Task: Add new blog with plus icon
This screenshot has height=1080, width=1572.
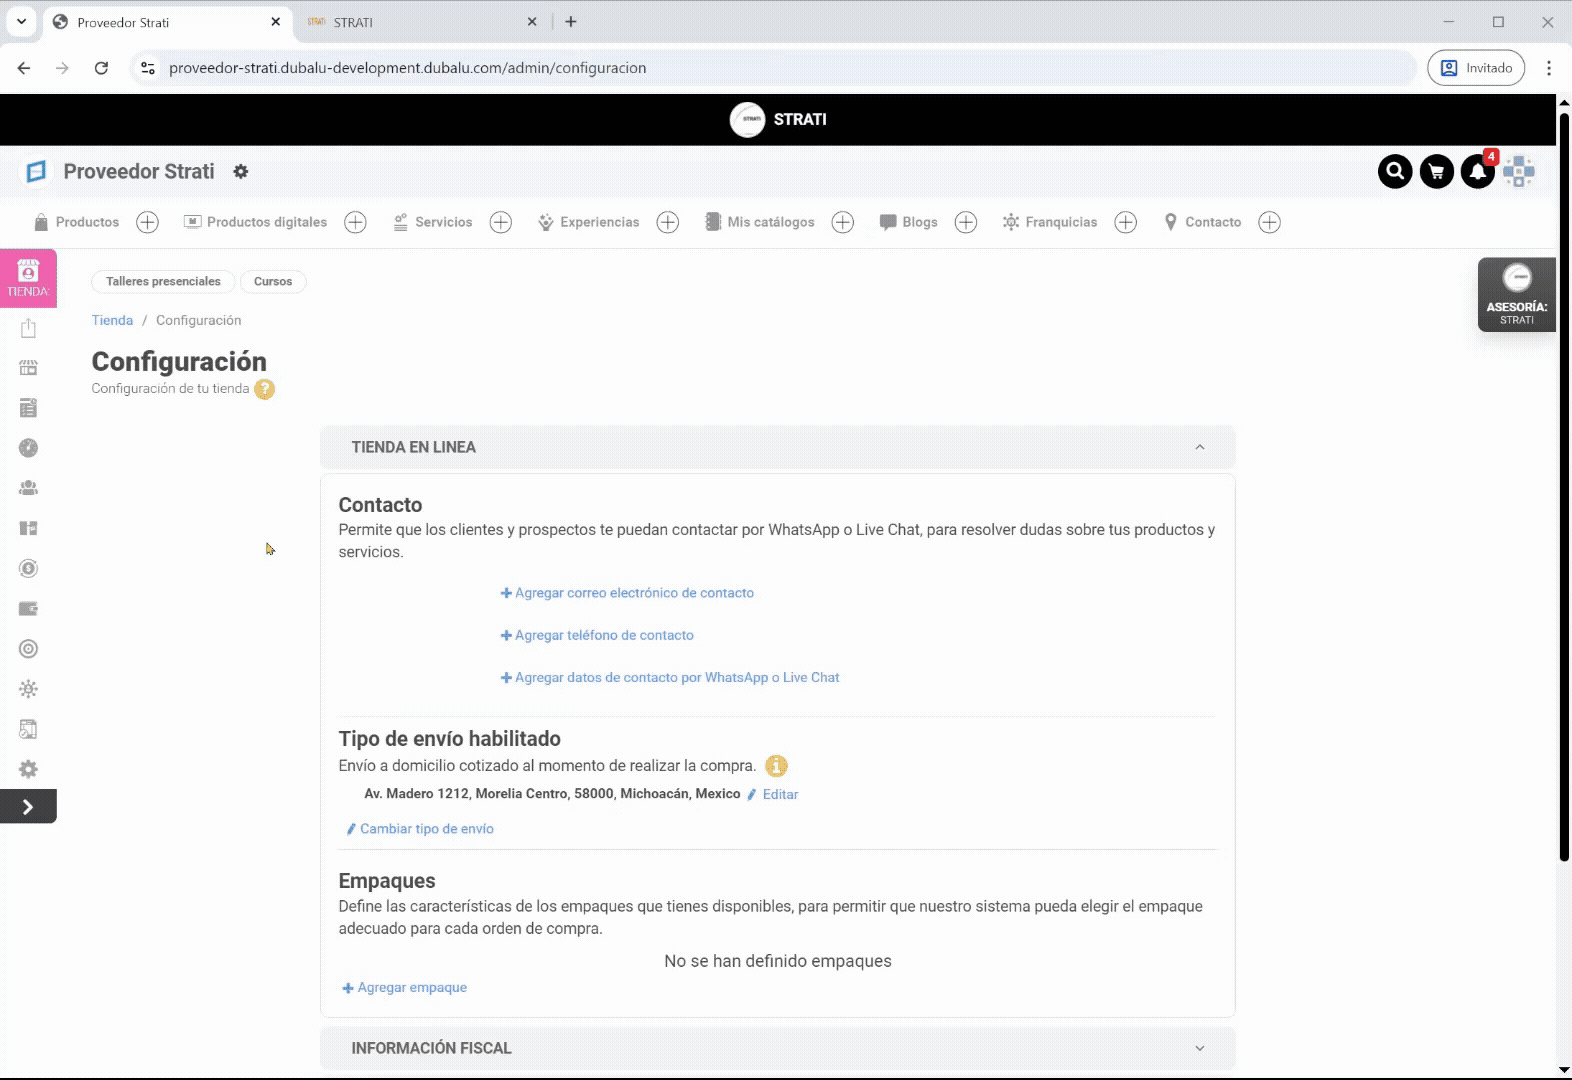Action: [966, 222]
